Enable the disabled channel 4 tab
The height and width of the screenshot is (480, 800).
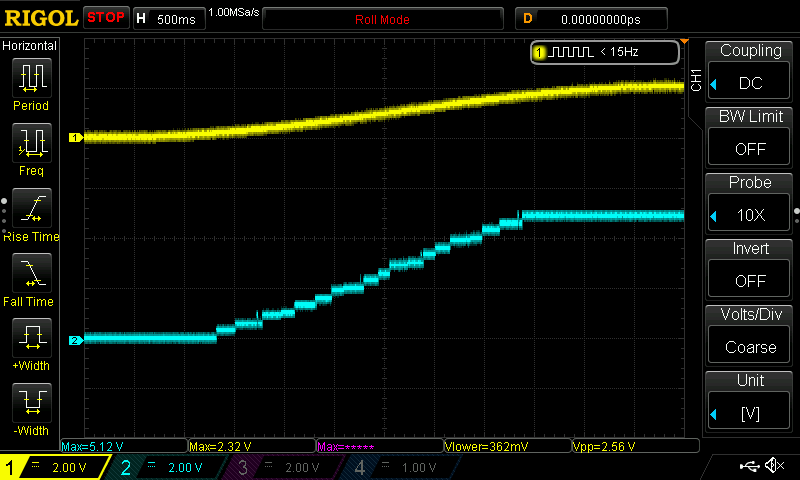(x=401, y=467)
